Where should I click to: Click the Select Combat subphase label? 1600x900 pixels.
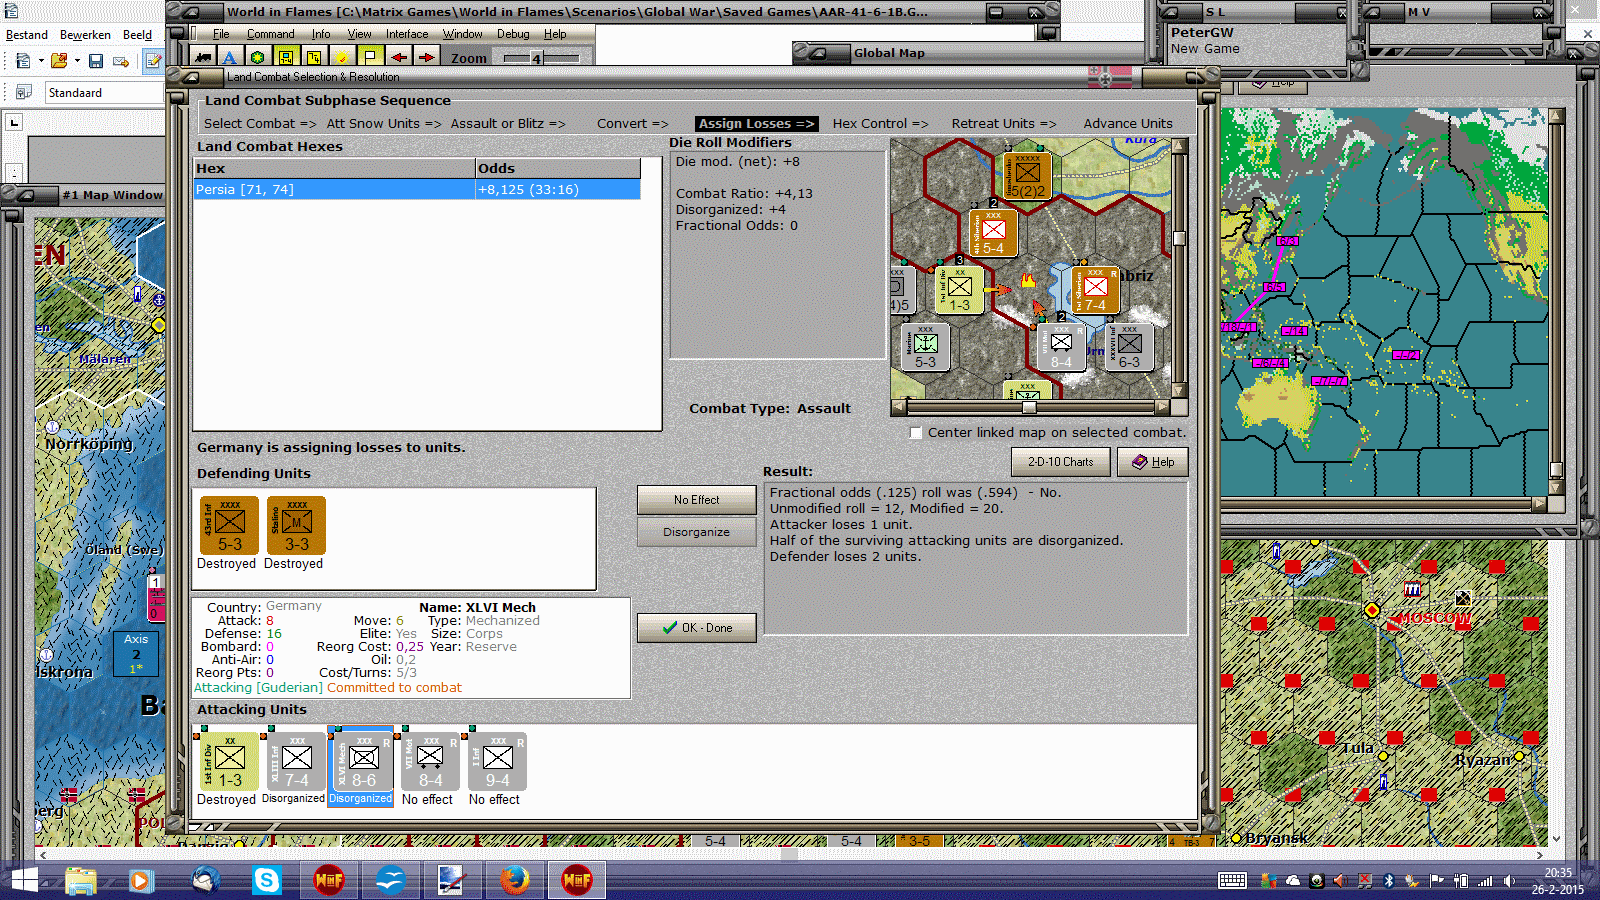coord(260,124)
